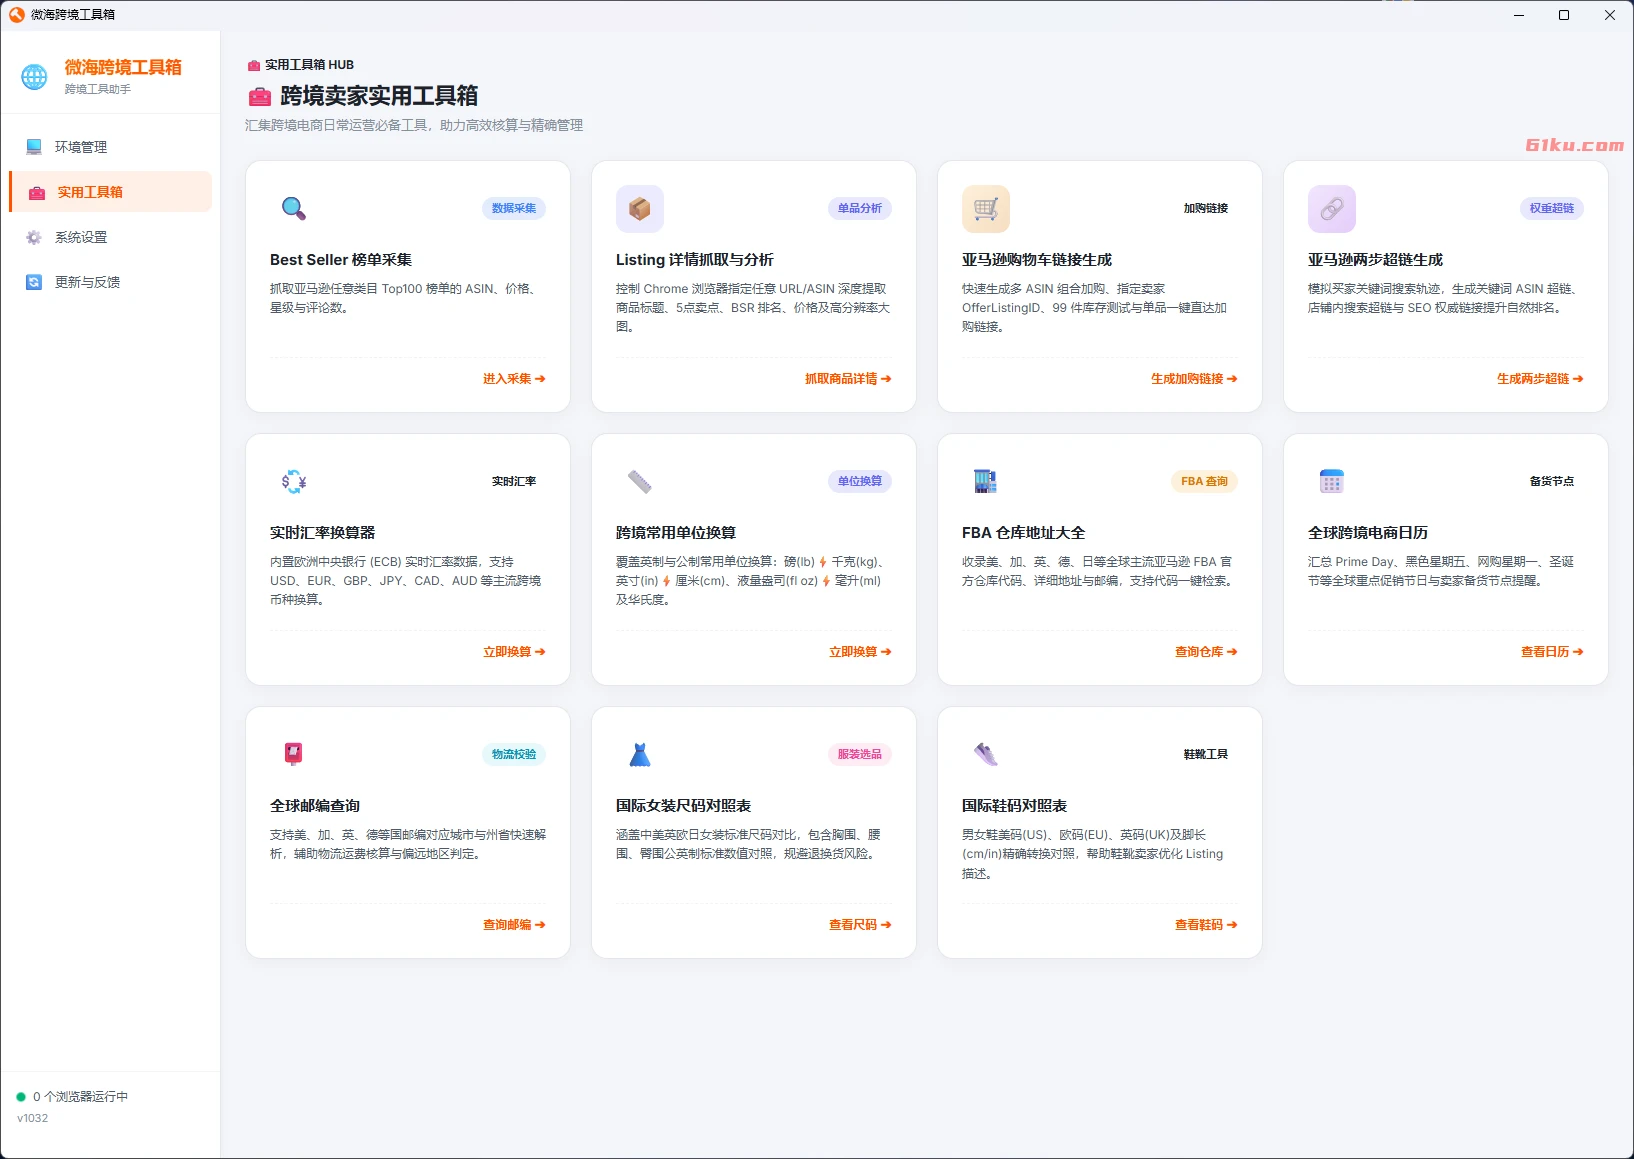This screenshot has height=1159, width=1634.
Task: Click the 全球跨境电商日历 title
Action: point(1368,533)
